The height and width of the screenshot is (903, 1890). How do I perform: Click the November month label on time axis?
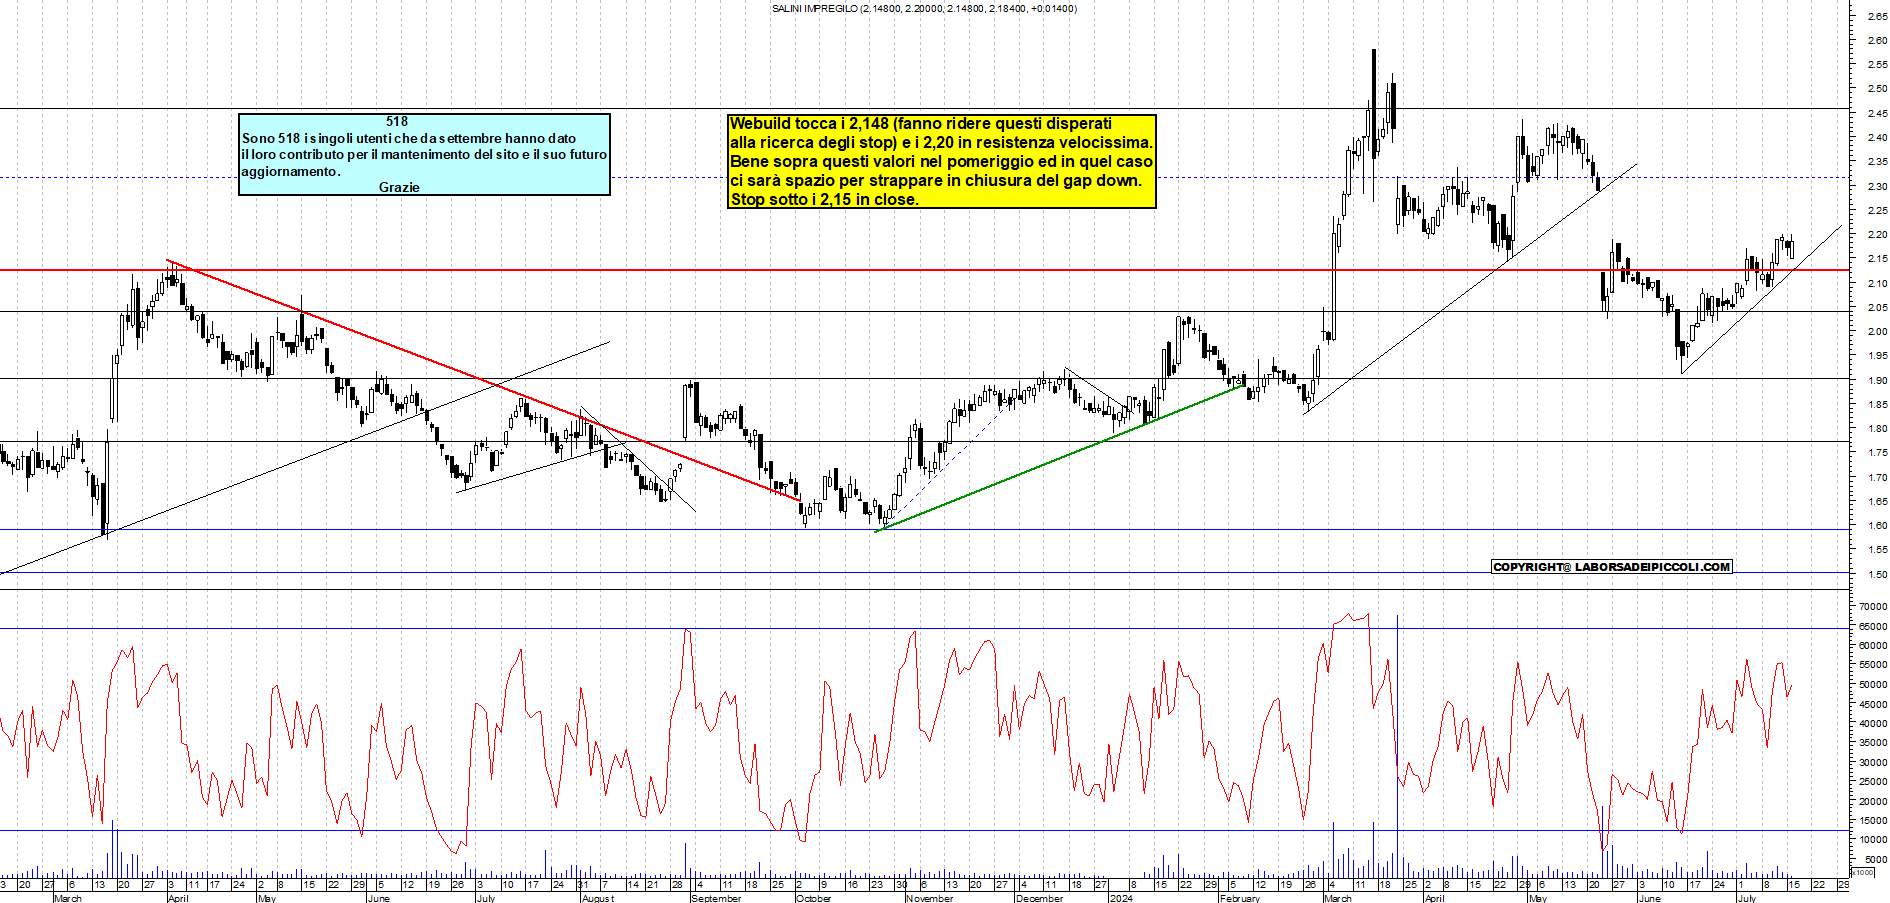929,898
